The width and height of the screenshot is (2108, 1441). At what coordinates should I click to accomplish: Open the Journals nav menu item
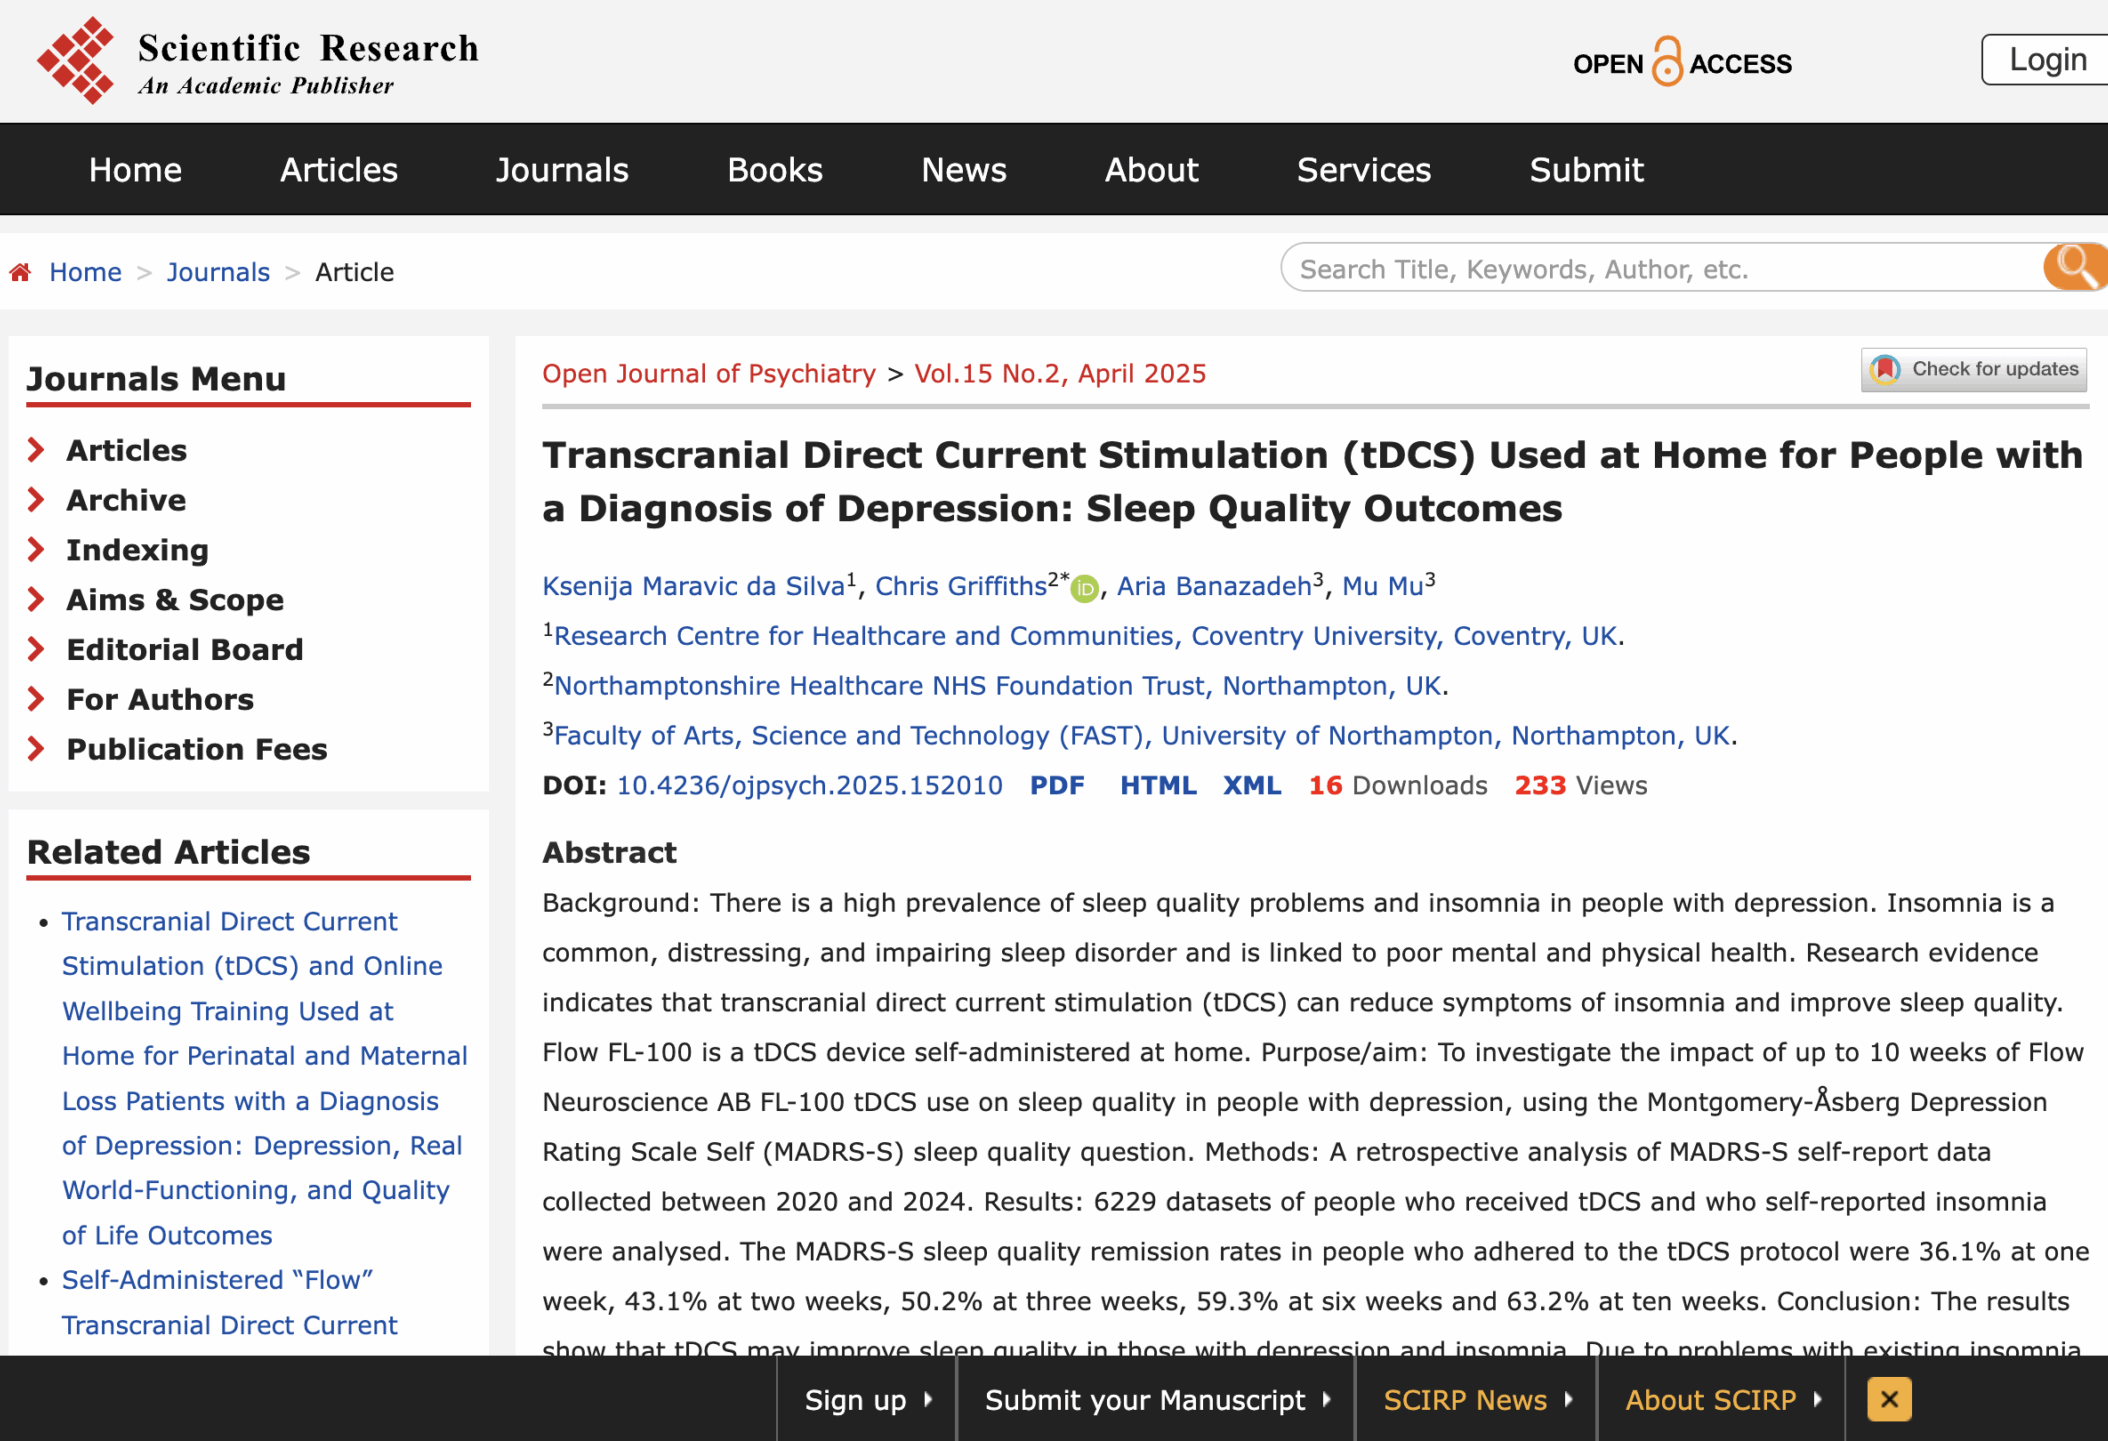562,170
